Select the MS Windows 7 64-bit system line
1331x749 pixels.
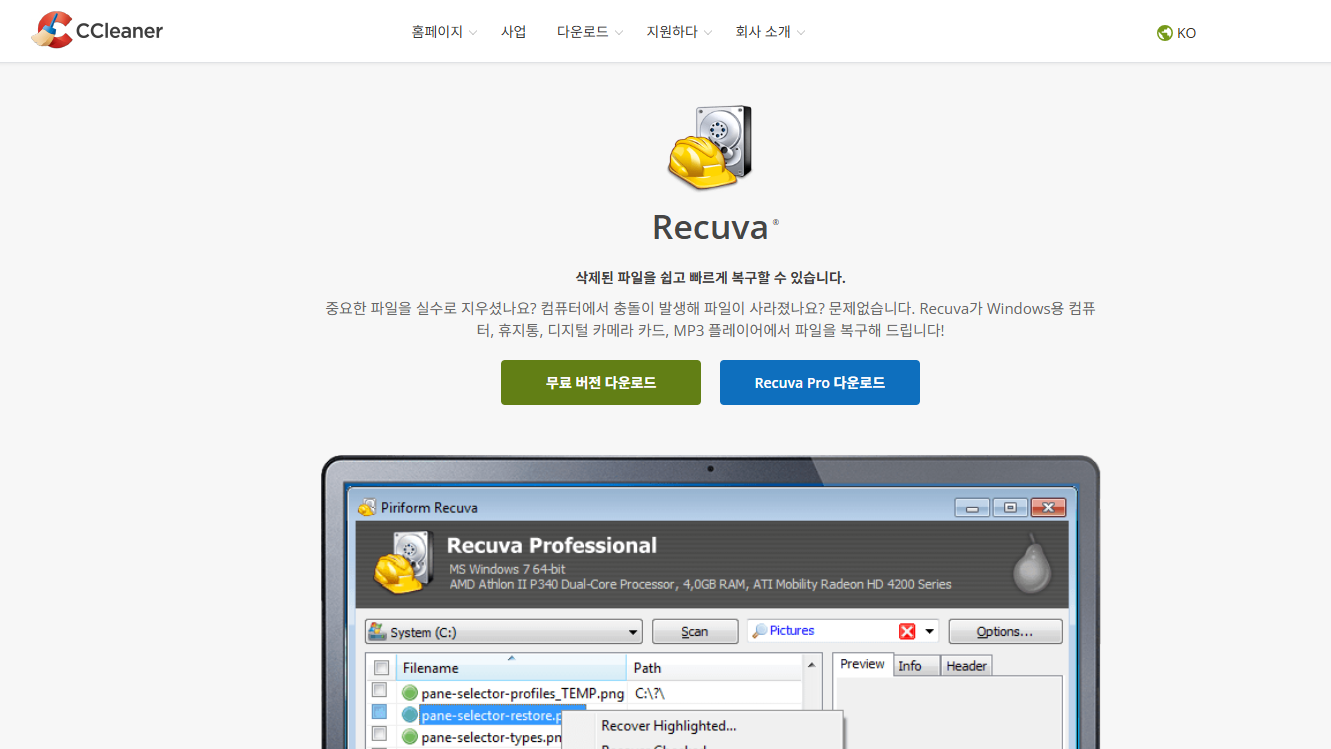pos(507,569)
